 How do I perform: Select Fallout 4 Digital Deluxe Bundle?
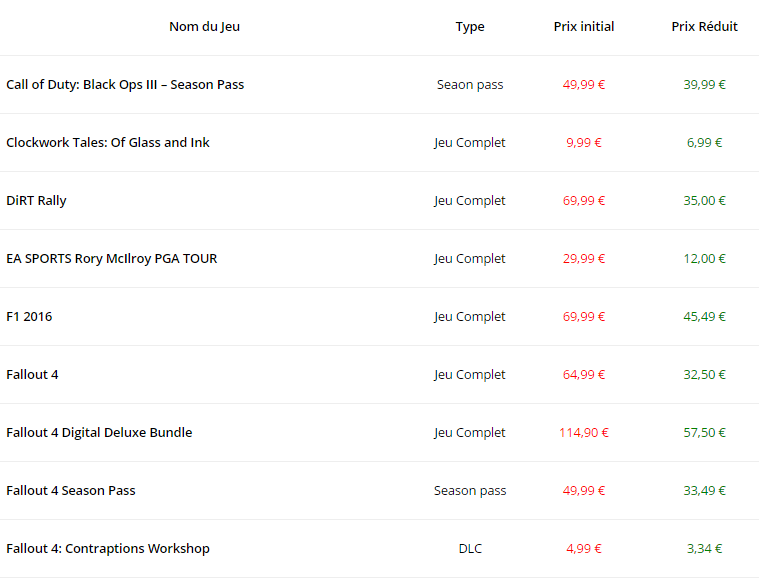click(x=99, y=433)
